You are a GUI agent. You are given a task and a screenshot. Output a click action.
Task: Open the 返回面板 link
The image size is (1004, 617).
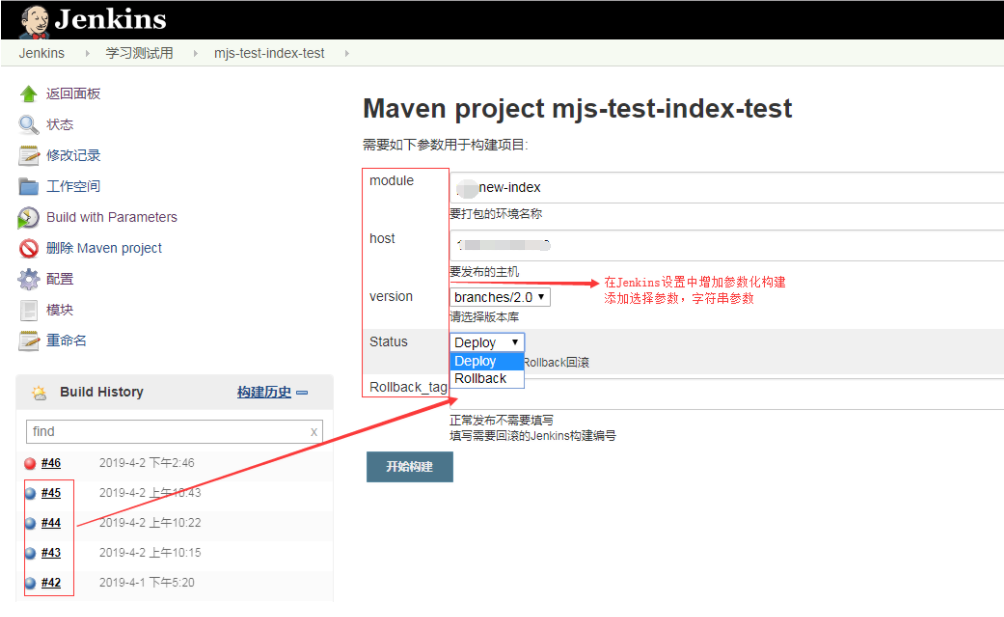pos(73,94)
